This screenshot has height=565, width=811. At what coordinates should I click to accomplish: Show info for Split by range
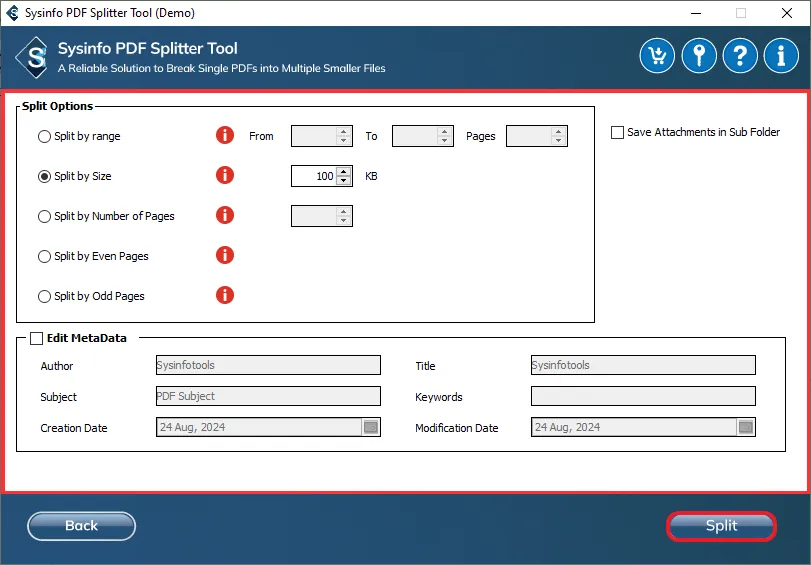(x=225, y=136)
